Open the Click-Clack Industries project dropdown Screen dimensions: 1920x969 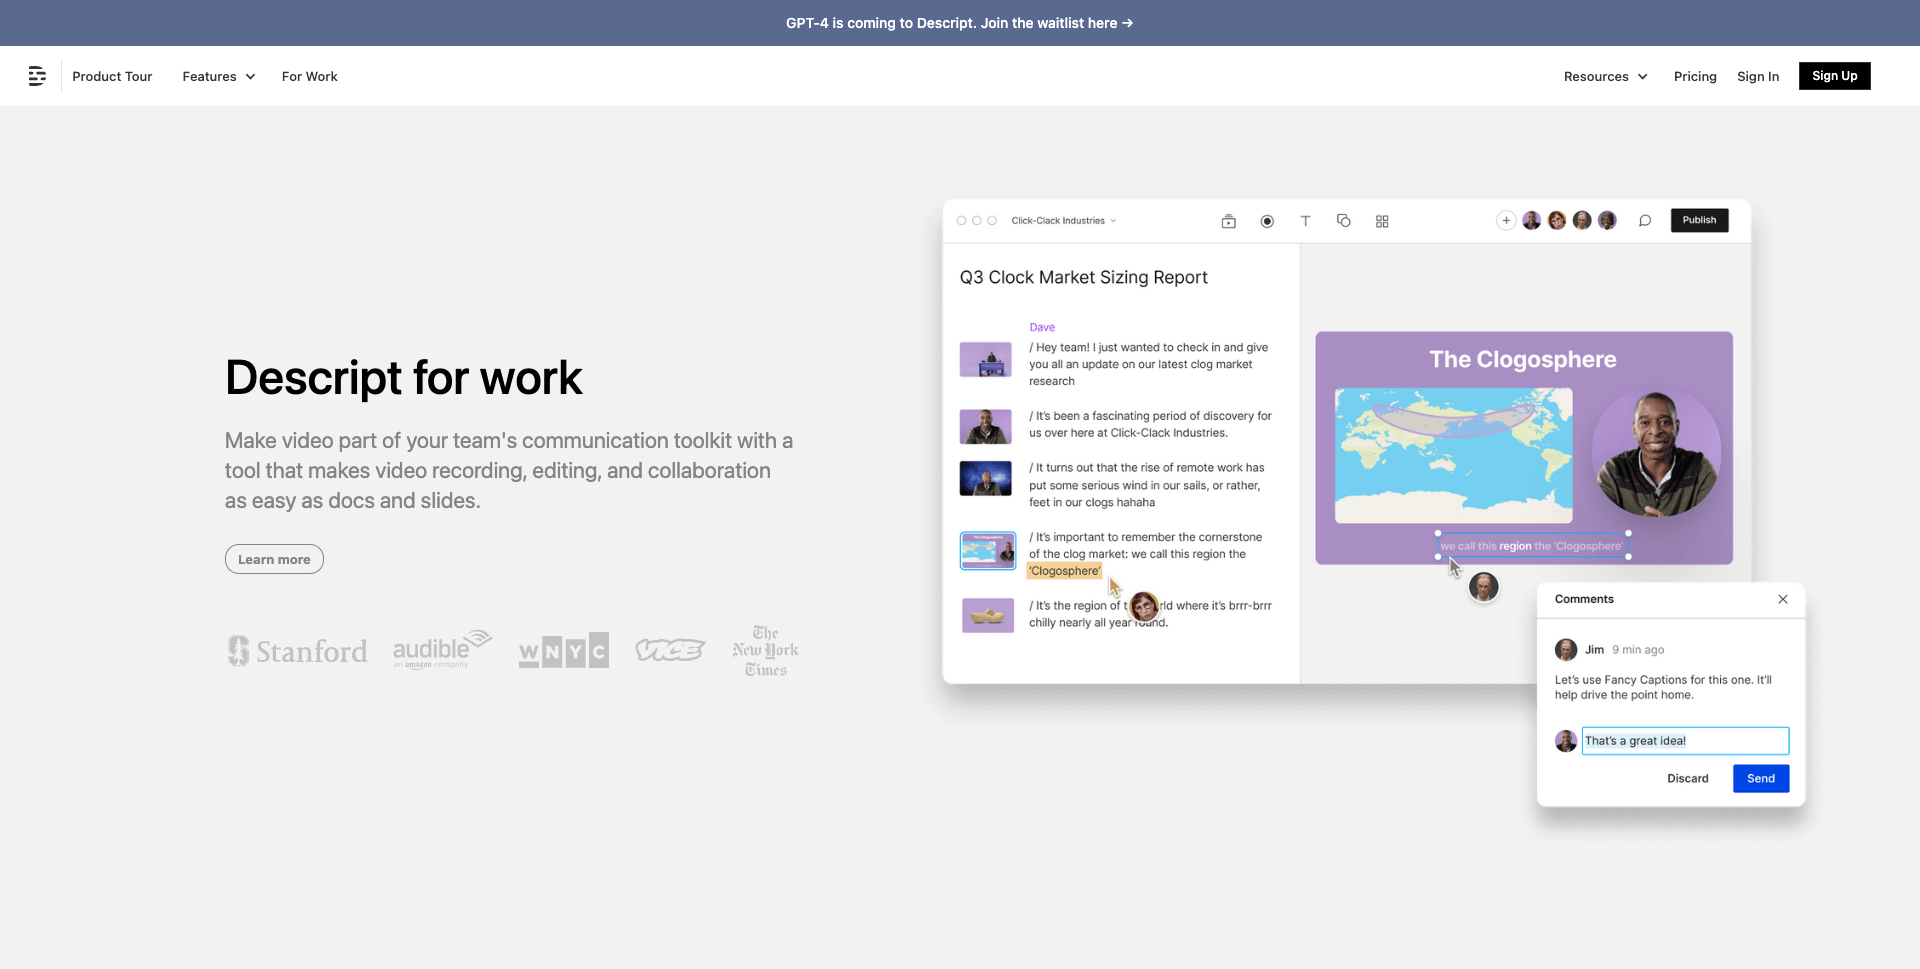click(1063, 221)
